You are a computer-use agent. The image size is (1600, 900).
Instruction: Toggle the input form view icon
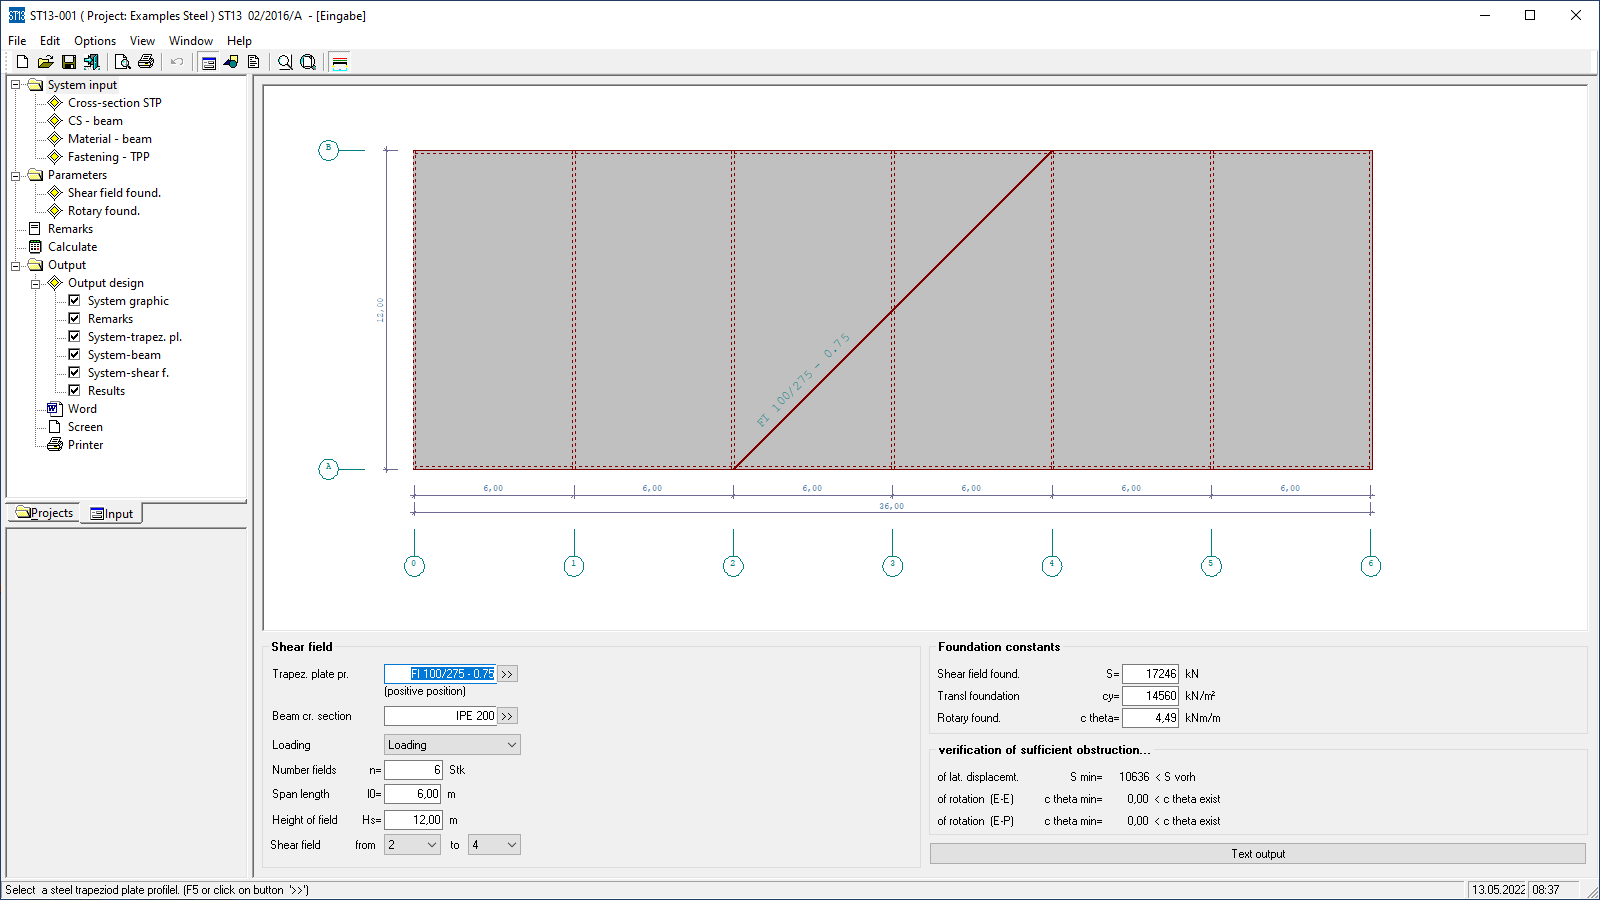(209, 62)
